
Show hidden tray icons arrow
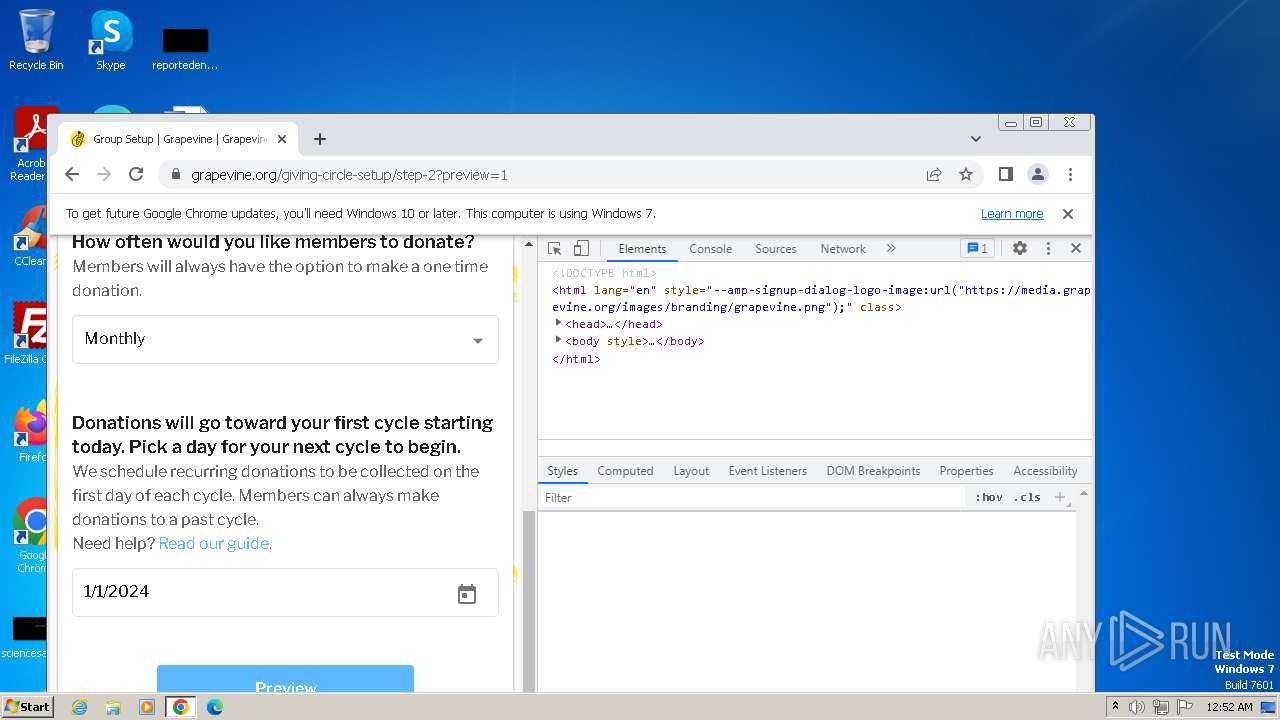pos(1115,707)
